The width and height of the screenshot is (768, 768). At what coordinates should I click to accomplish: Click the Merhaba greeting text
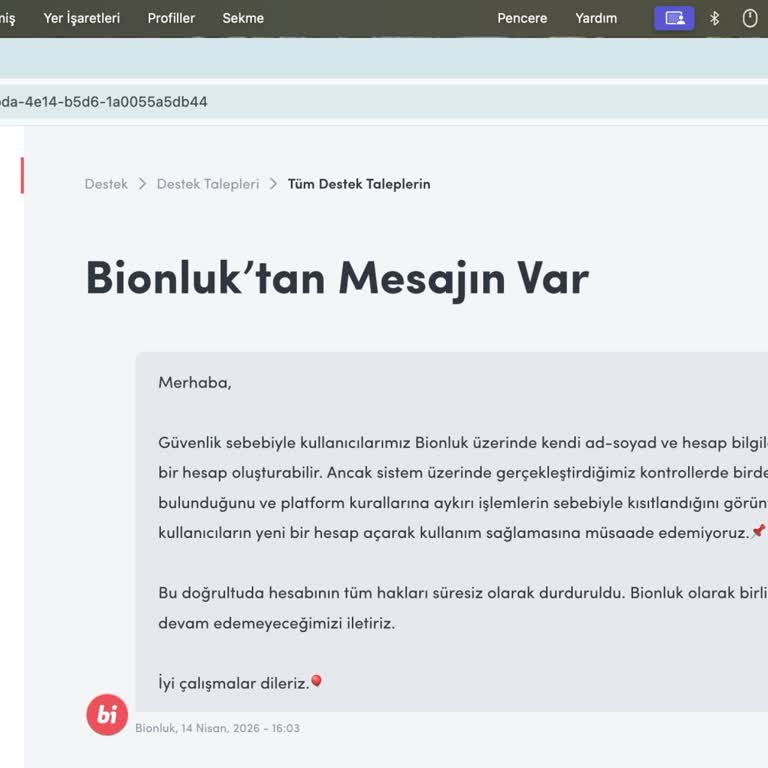[195, 383]
